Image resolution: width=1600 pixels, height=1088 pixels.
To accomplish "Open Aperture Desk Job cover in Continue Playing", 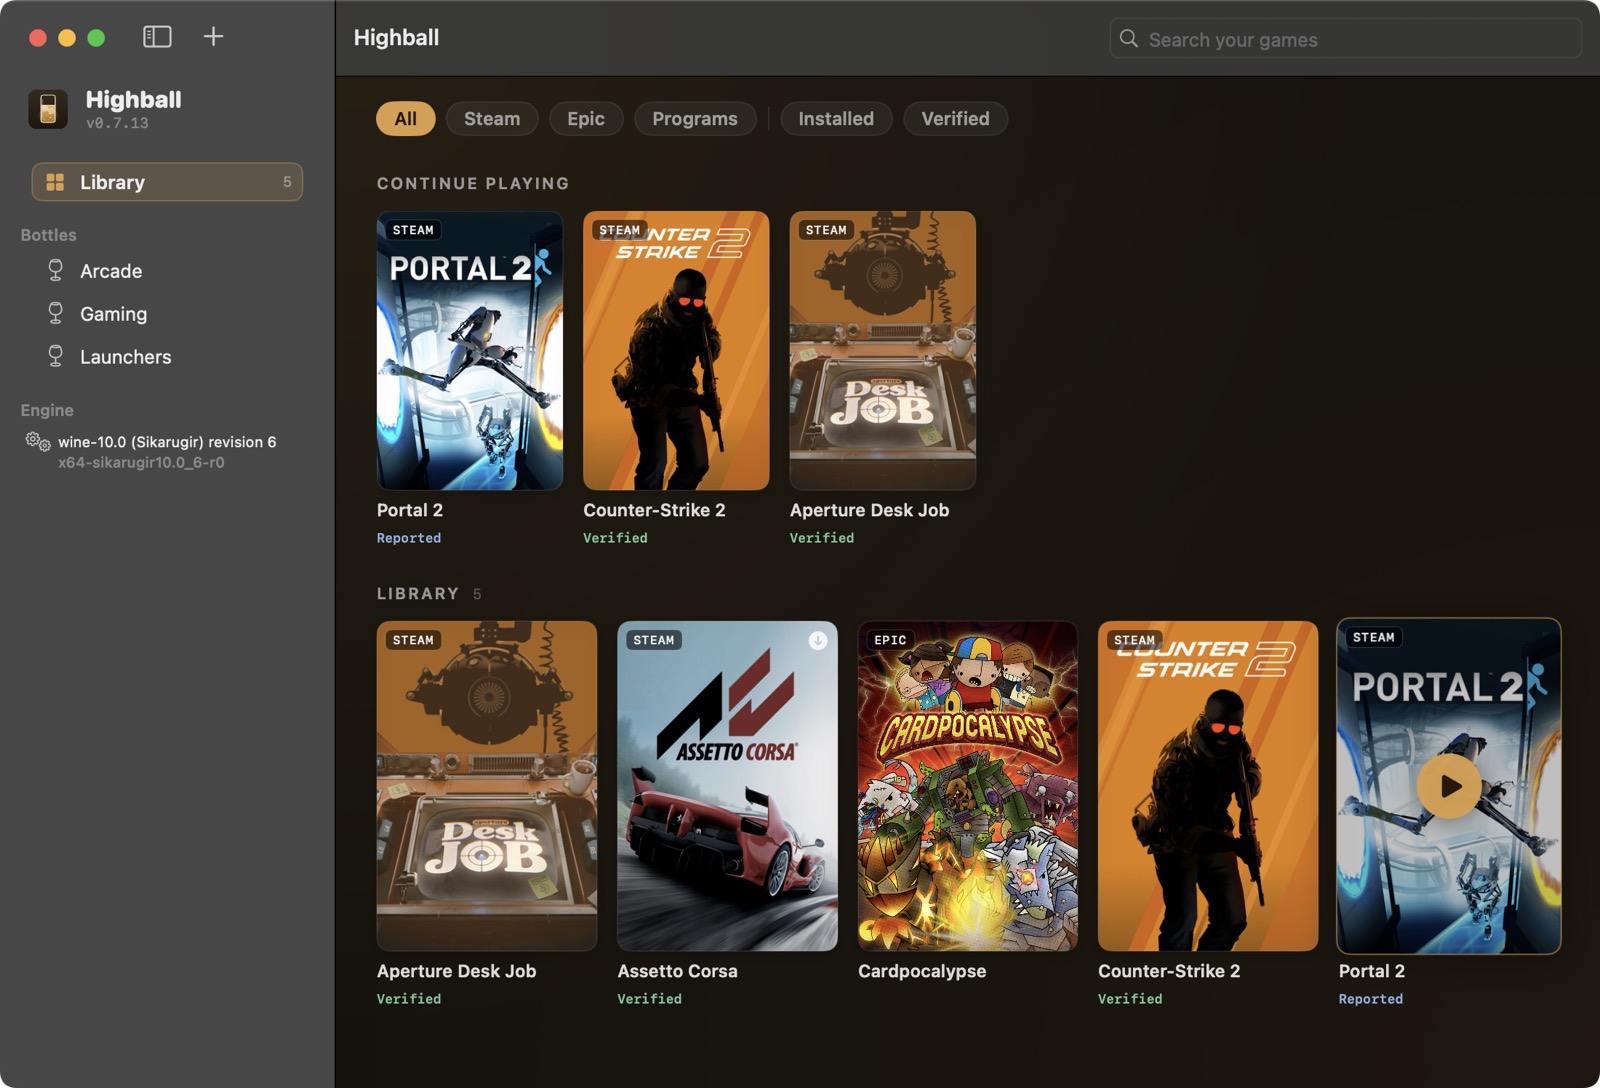I will tap(883, 350).
